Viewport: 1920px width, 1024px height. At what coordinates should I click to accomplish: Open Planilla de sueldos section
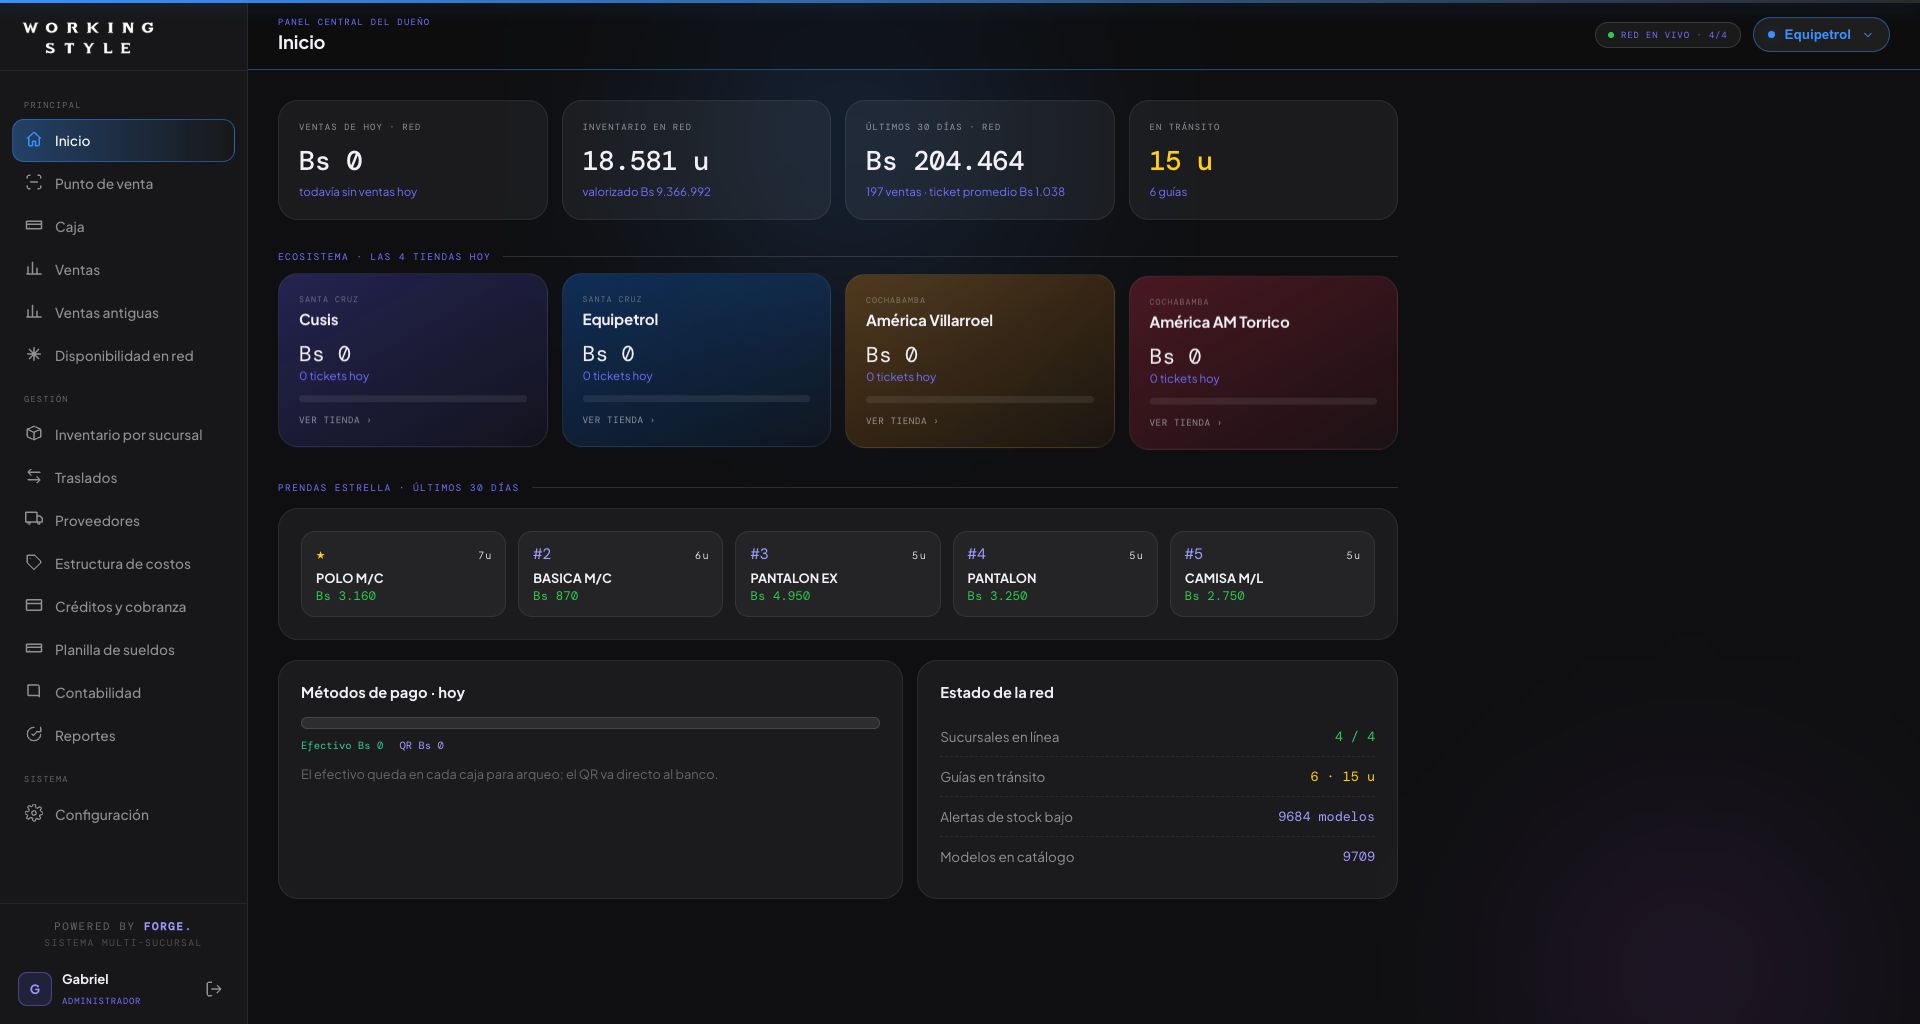point(123,650)
